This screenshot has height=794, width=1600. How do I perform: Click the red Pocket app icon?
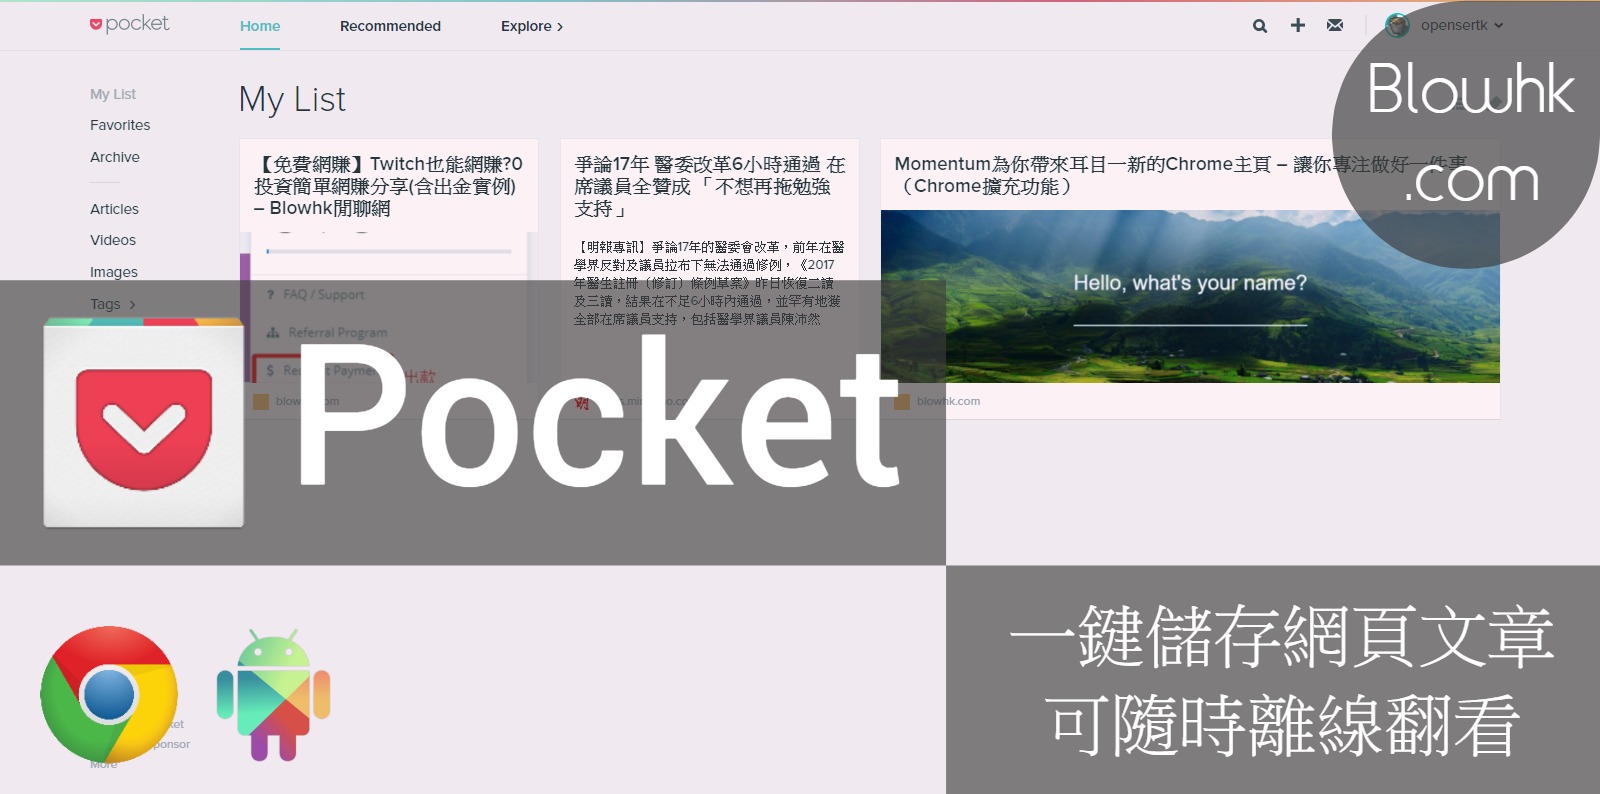[x=144, y=423]
